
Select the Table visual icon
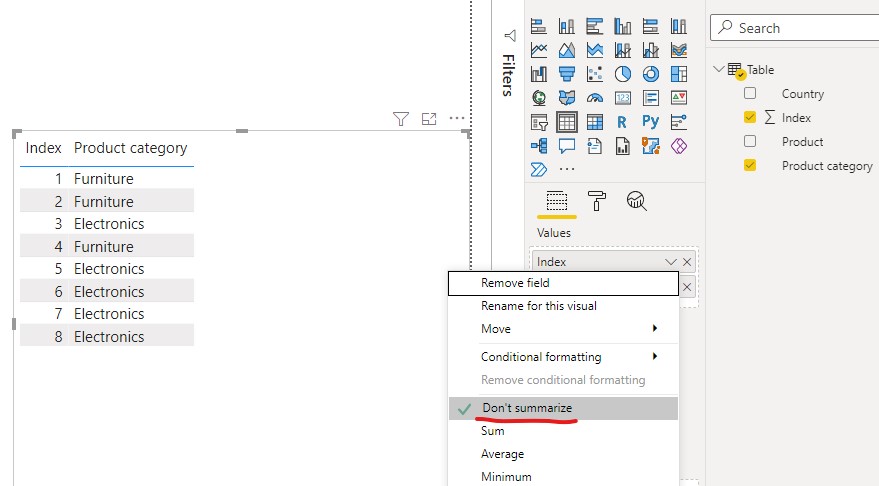pos(567,122)
